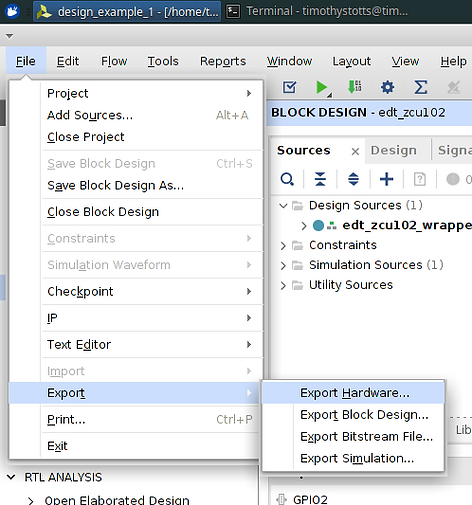Image resolution: width=472 pixels, height=505 pixels.
Task: Expand all in the Sources panel
Action: pos(353,179)
